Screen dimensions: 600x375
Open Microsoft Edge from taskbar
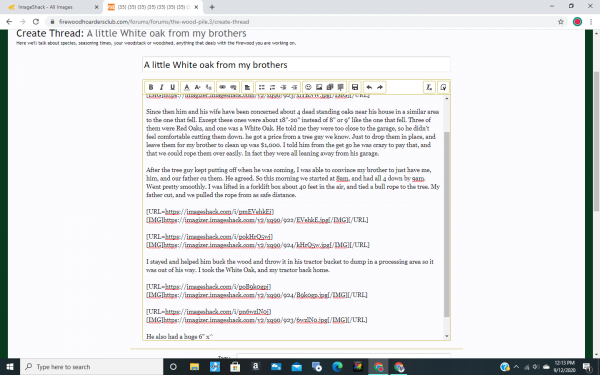(337, 367)
